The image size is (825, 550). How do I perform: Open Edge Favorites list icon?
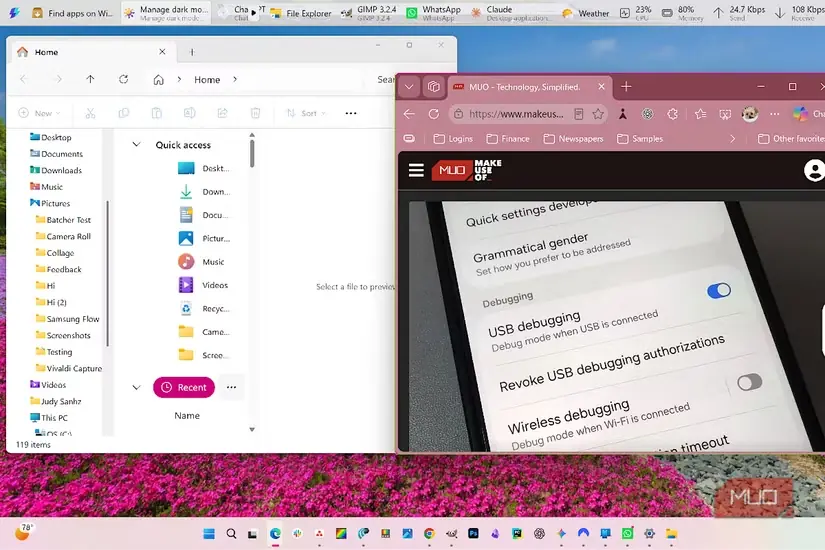click(700, 114)
